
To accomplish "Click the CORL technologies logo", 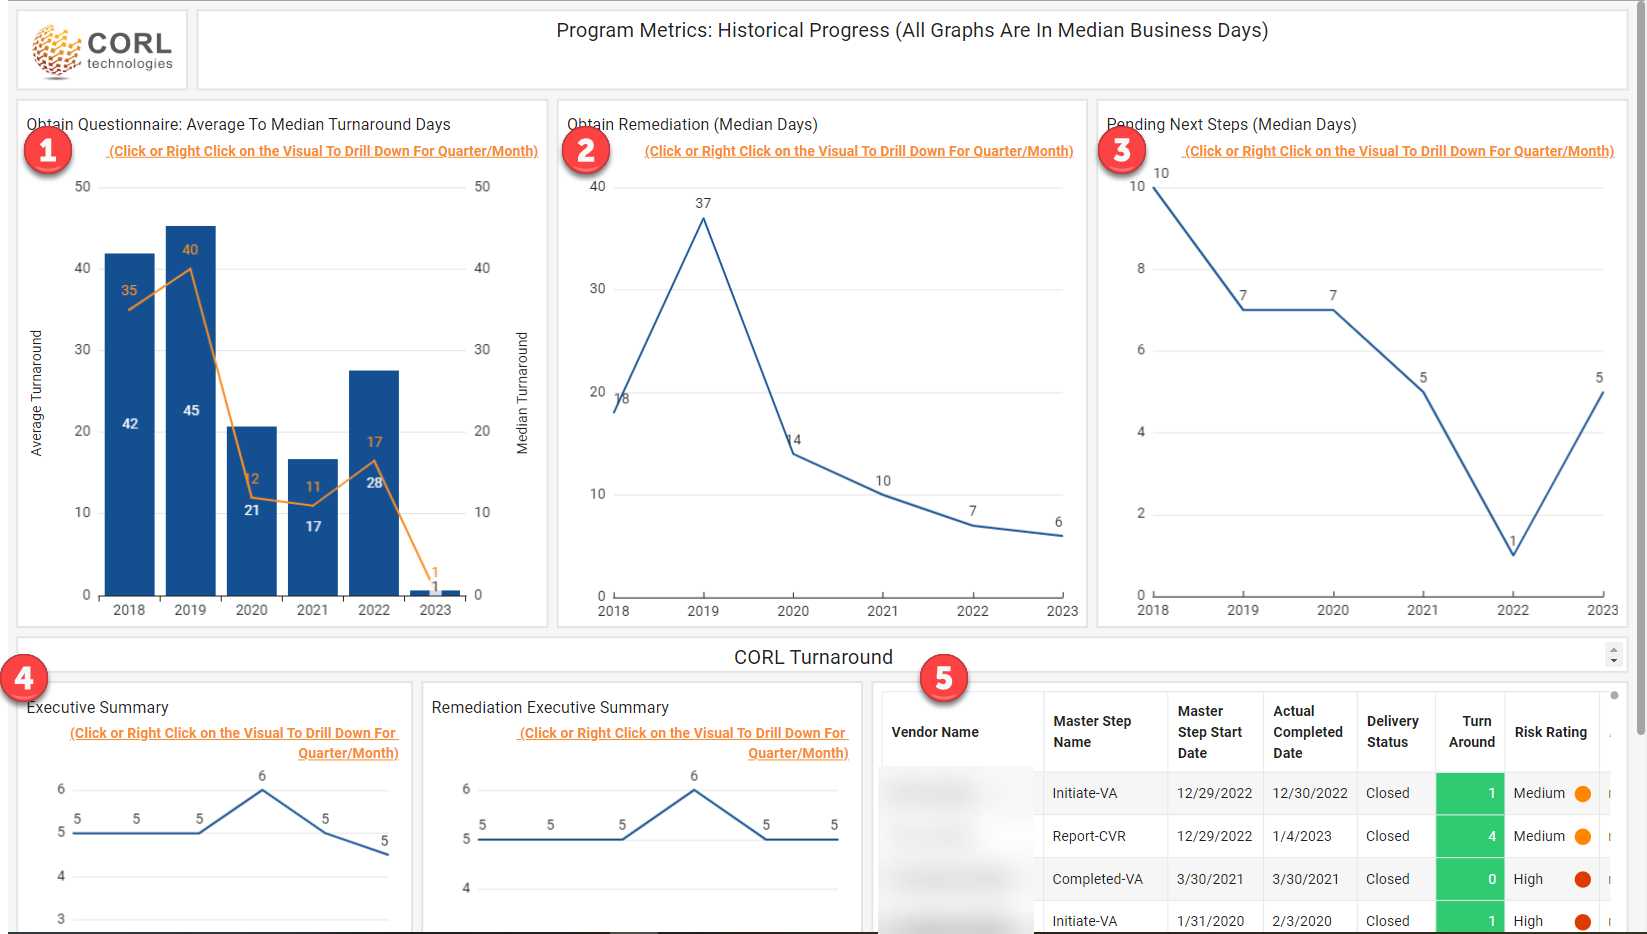I will click(x=102, y=50).
